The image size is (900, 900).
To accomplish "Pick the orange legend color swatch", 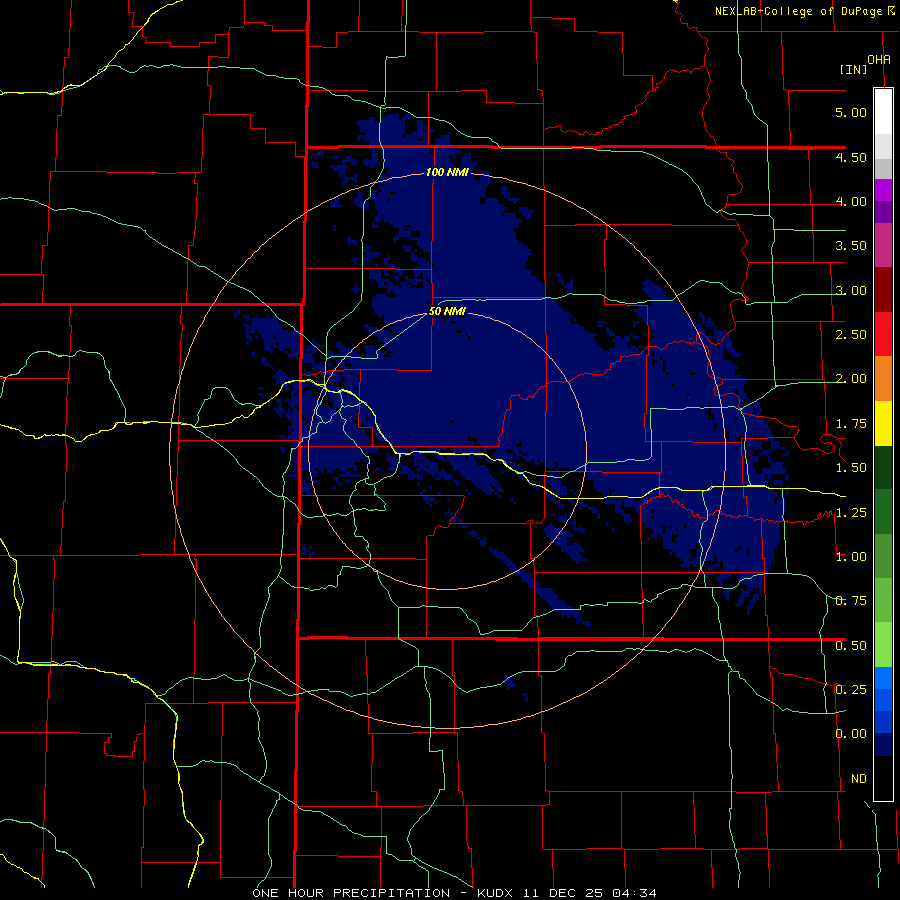I will [883, 379].
